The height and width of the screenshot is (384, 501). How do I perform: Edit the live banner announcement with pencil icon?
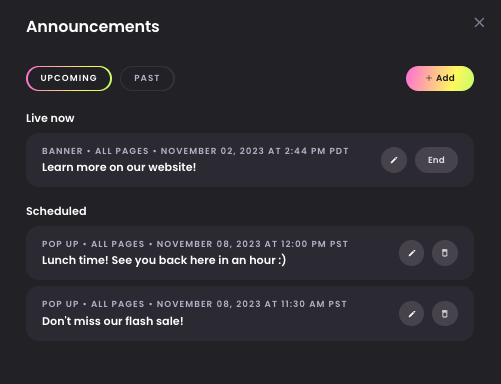click(x=394, y=160)
